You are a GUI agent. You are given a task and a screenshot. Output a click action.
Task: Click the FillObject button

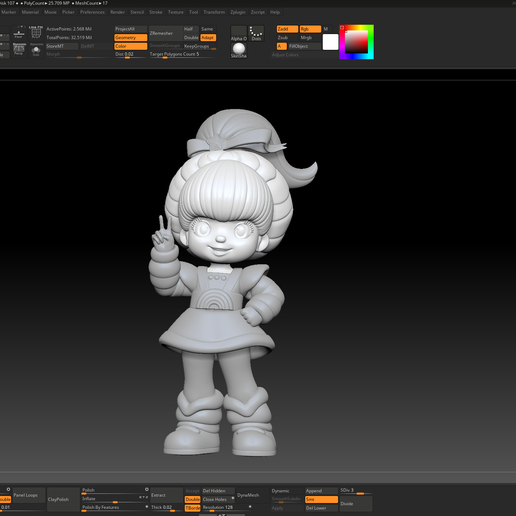click(304, 46)
